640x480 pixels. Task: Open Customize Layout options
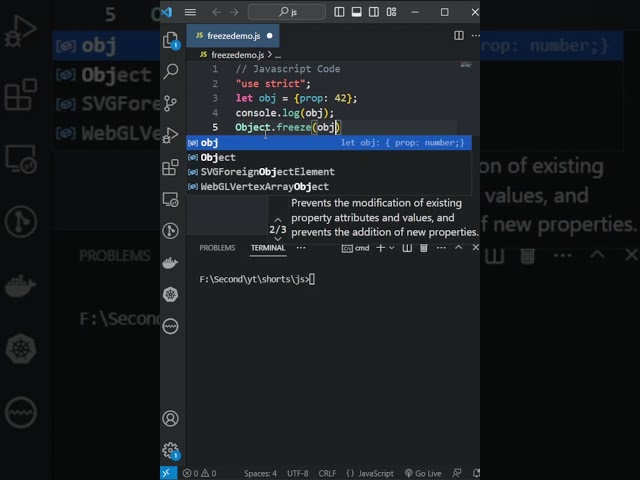point(391,12)
